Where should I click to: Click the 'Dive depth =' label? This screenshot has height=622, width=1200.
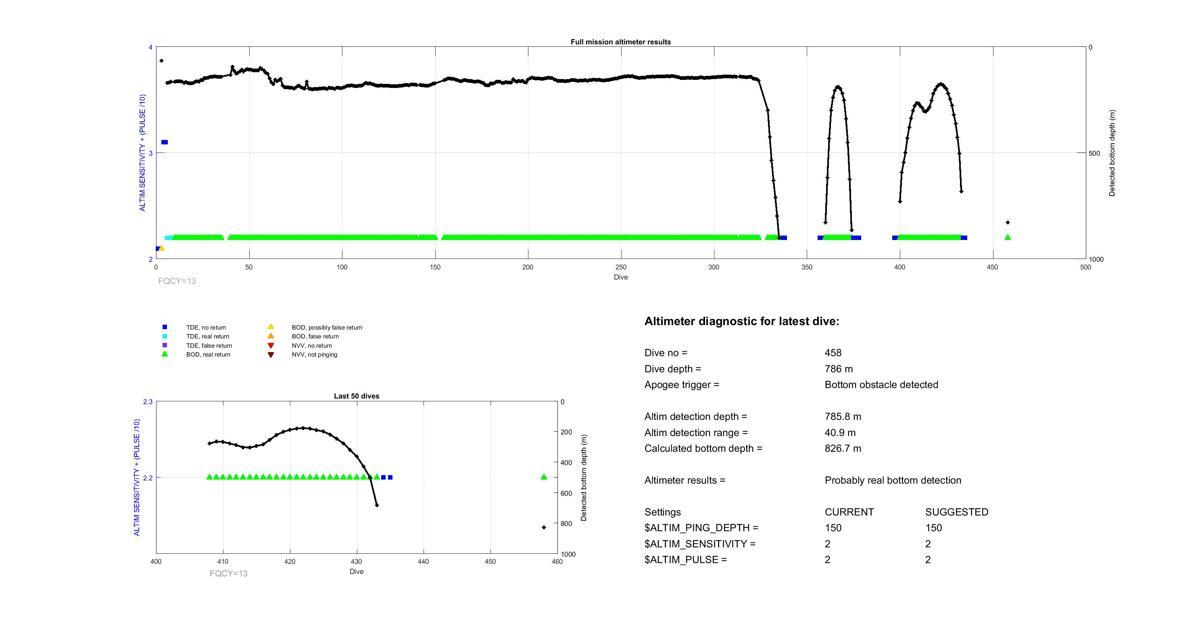(673, 369)
